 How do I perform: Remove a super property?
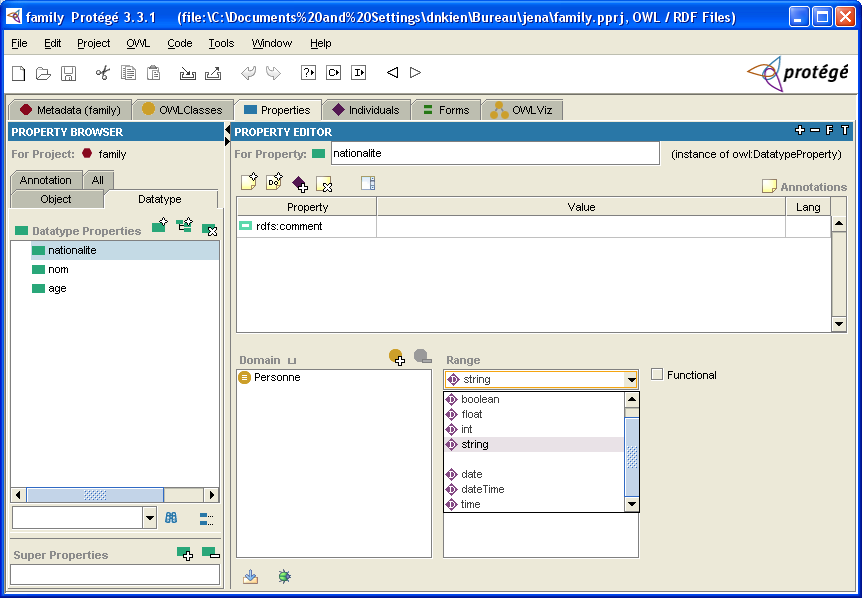[x=211, y=553]
